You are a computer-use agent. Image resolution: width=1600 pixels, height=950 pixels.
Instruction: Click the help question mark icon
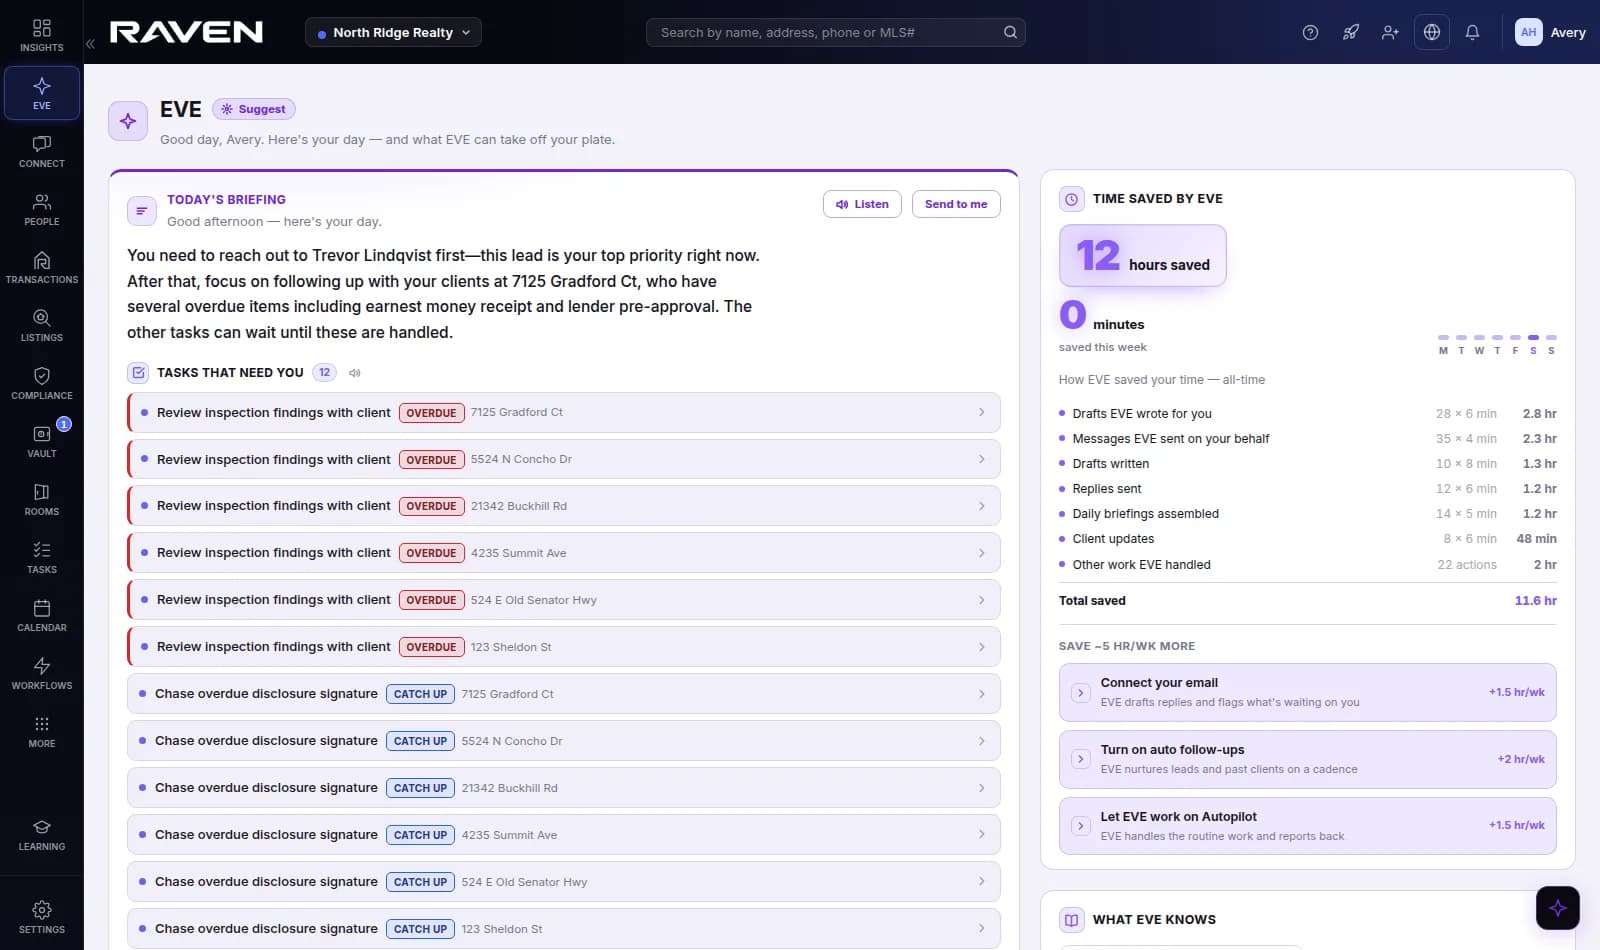1310,32
